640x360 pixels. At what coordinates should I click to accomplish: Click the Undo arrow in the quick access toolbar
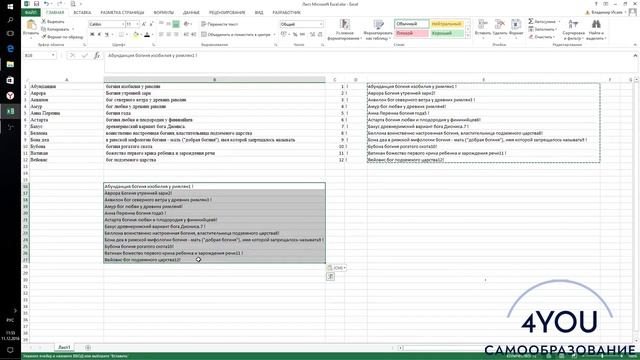coord(47,4)
